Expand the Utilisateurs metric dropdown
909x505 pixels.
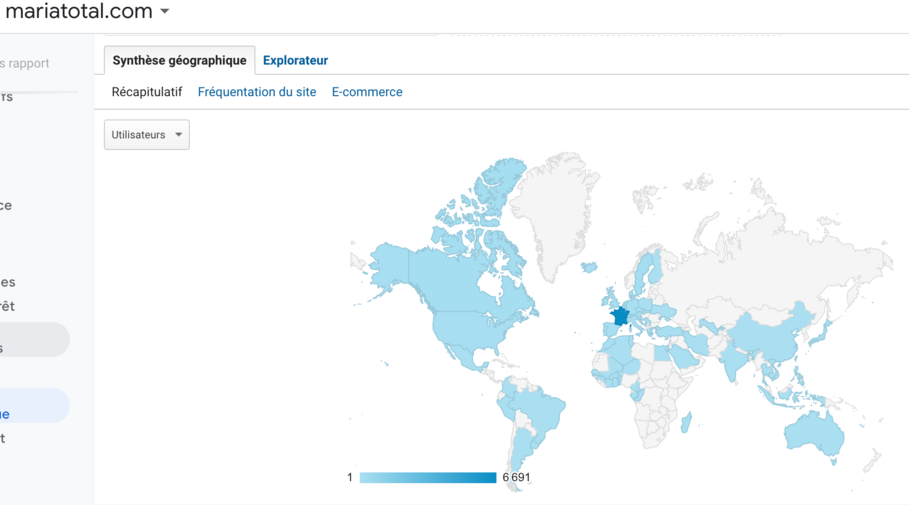coord(146,135)
